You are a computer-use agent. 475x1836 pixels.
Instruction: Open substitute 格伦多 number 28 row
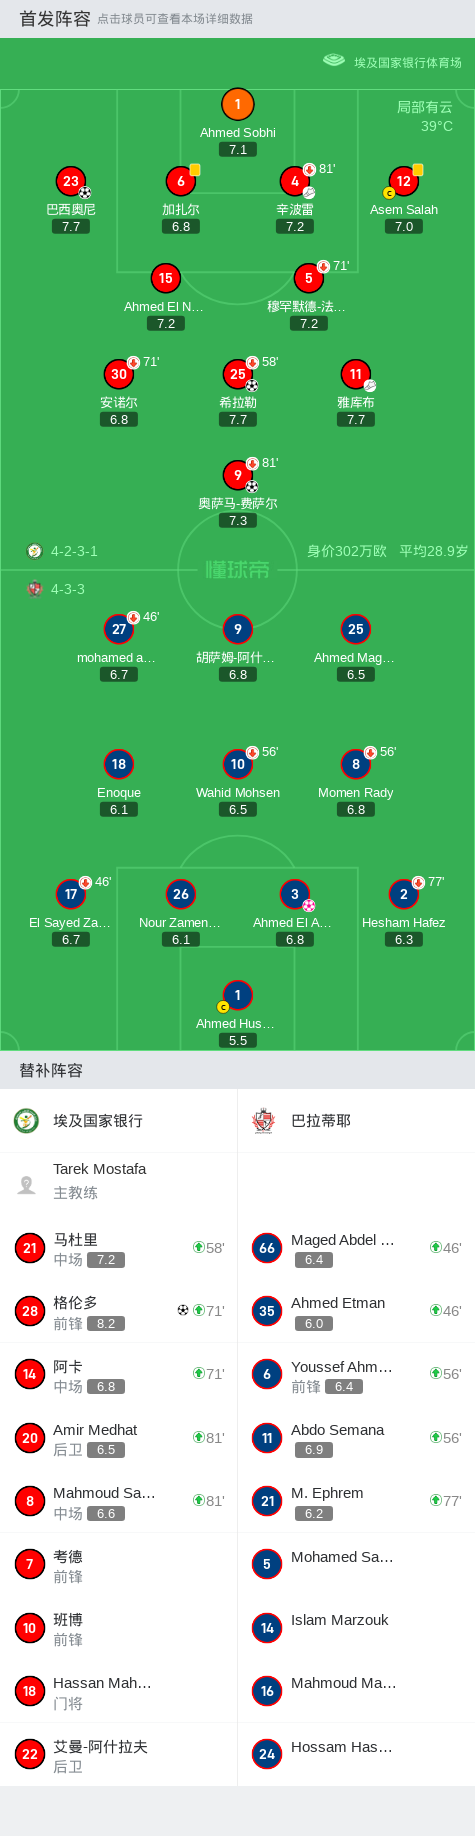tap(118, 1311)
